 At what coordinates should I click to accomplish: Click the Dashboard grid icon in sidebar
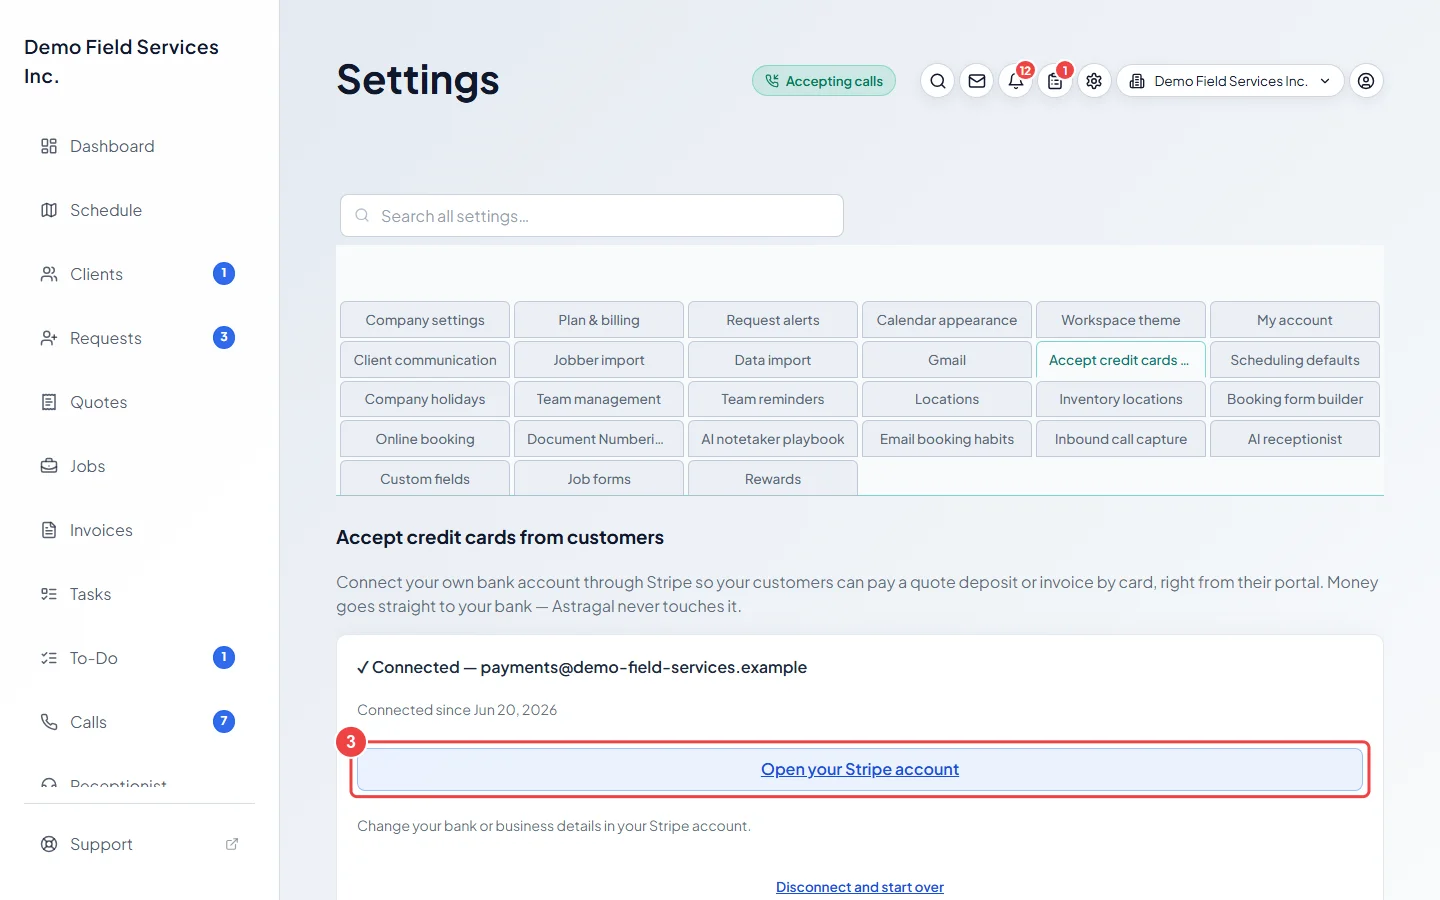pos(49,146)
